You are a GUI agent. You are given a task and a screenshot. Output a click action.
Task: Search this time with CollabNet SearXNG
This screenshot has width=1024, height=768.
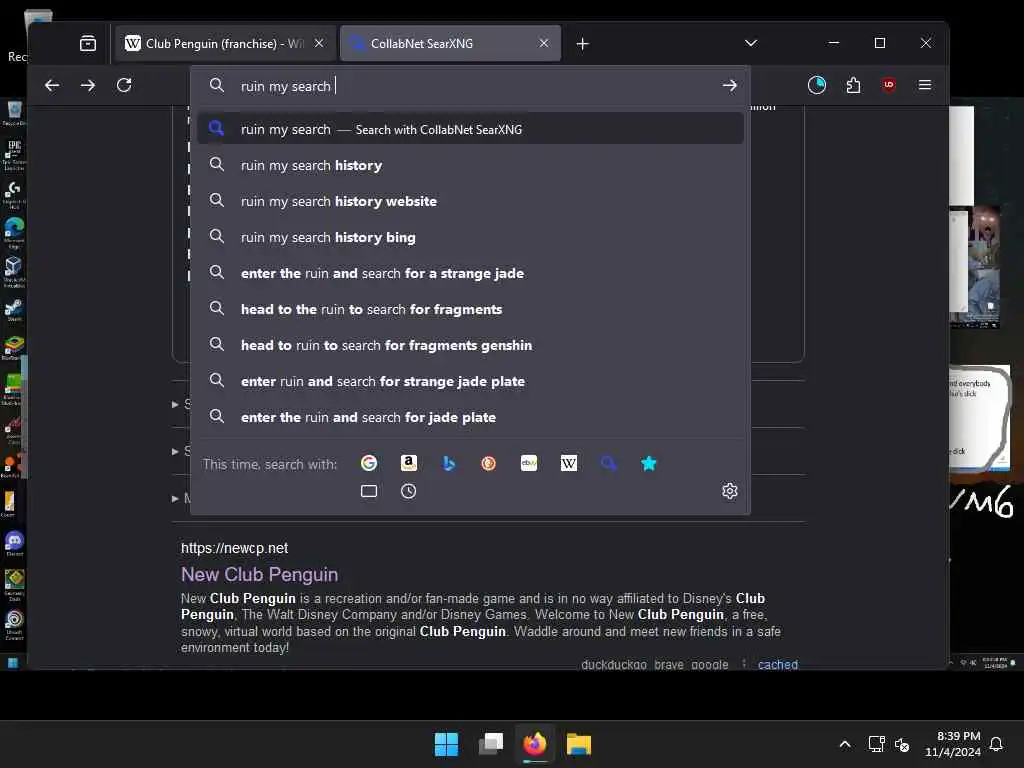(609, 463)
